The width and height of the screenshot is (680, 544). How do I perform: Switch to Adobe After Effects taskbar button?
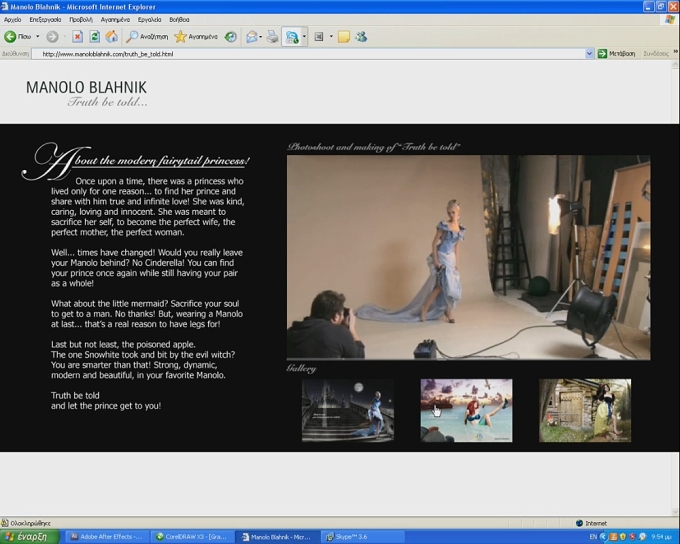pyautogui.click(x=107, y=537)
